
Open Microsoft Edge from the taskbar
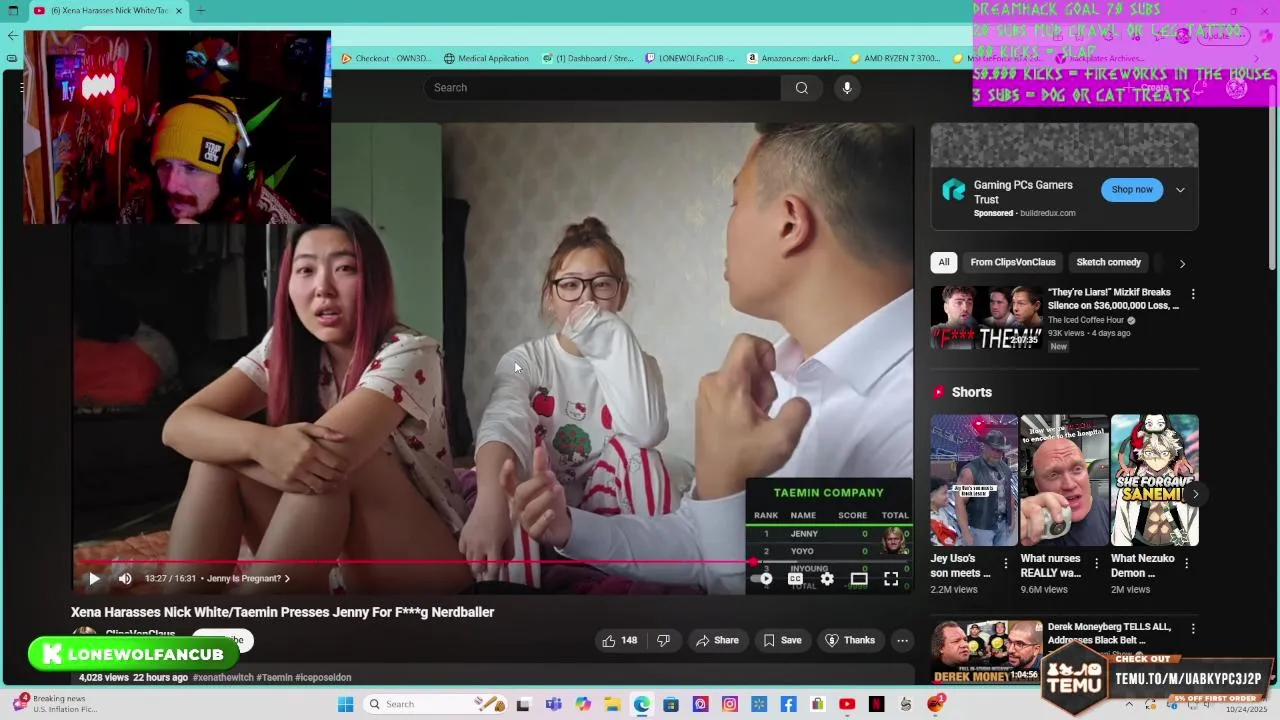pyautogui.click(x=641, y=704)
